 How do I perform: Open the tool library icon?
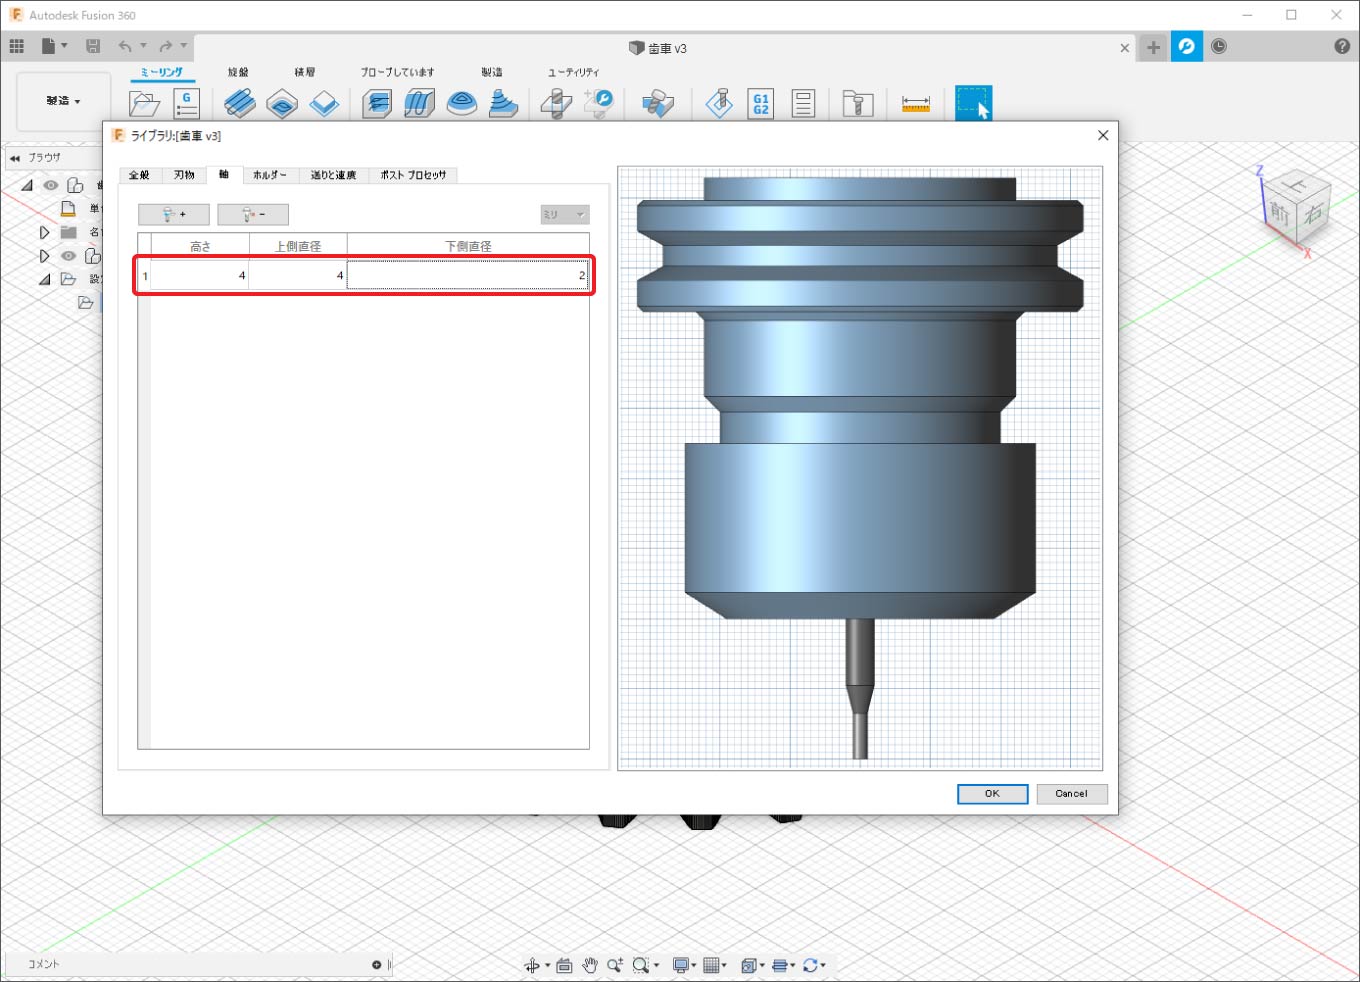tap(857, 104)
